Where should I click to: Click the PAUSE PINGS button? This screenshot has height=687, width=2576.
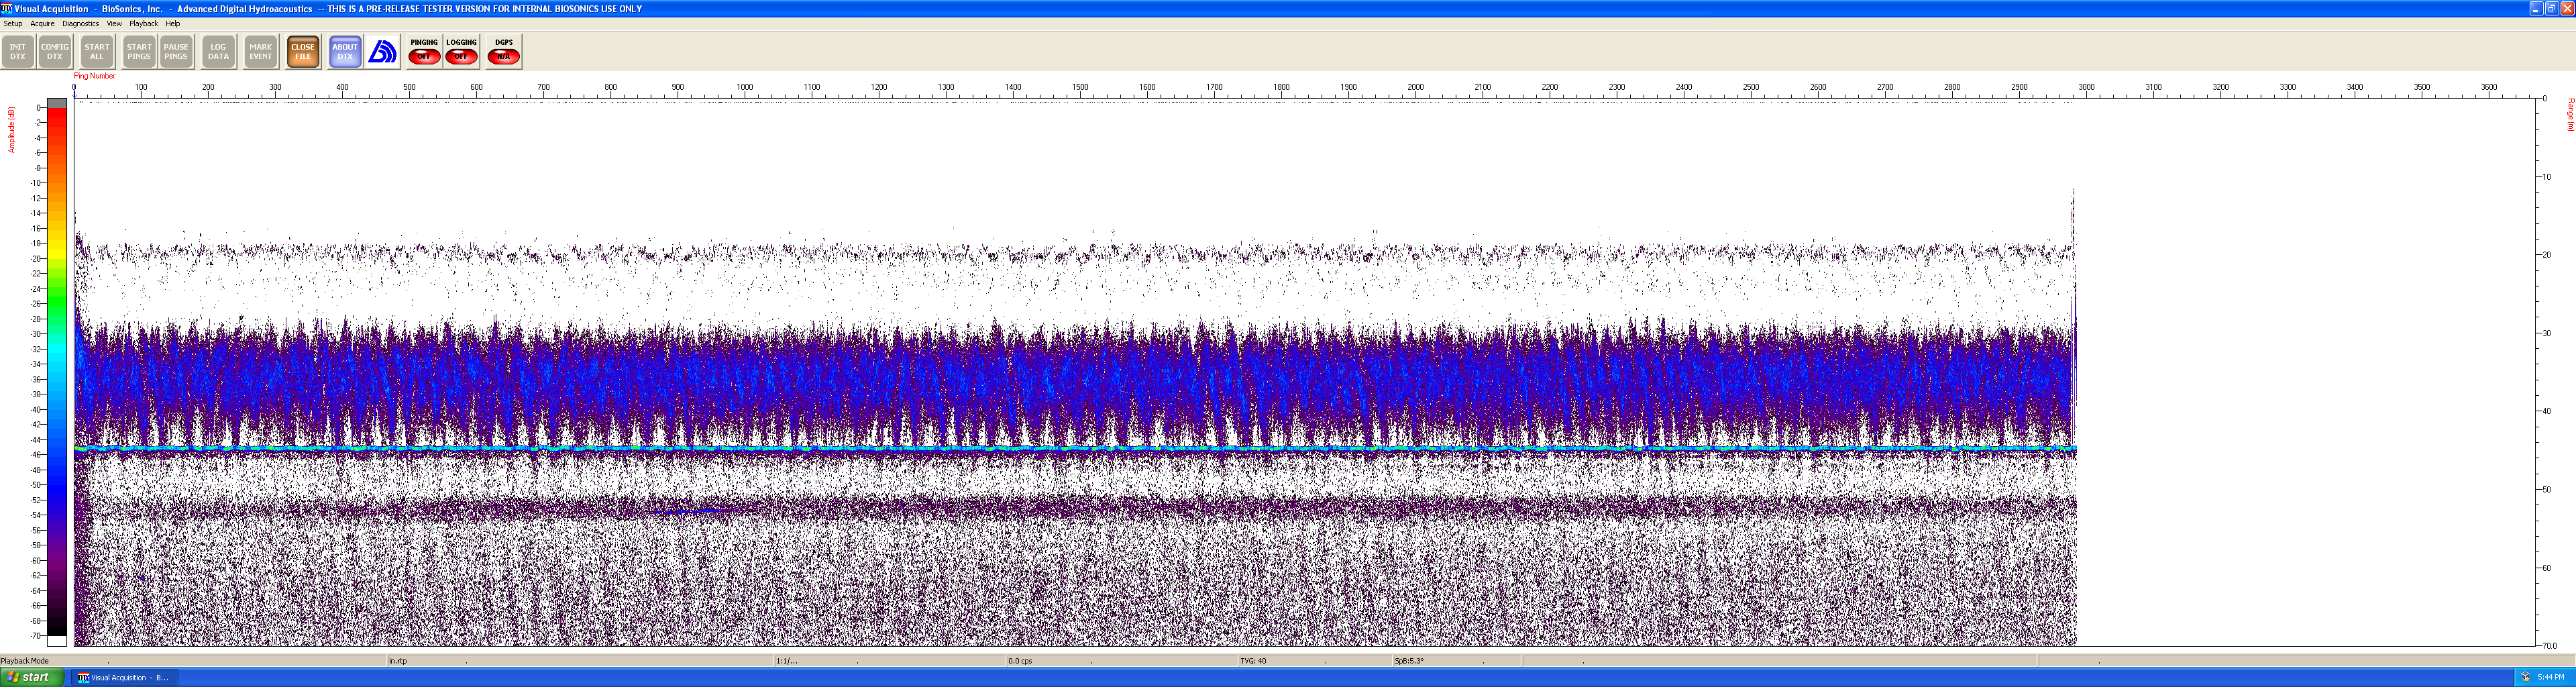point(176,52)
